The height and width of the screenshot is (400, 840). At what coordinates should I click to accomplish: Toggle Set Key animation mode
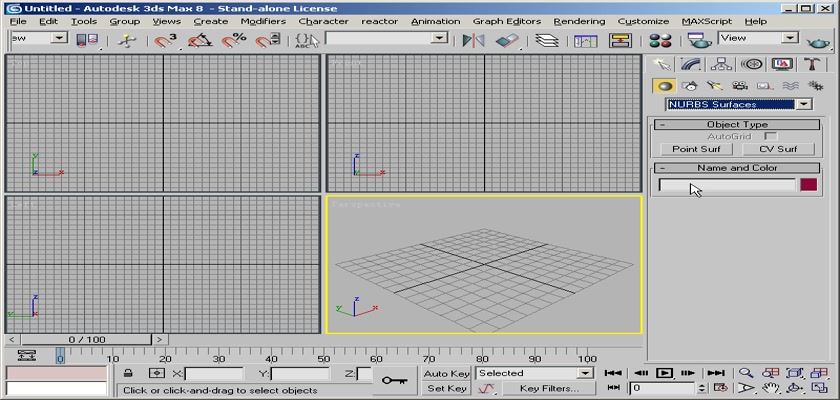(446, 389)
